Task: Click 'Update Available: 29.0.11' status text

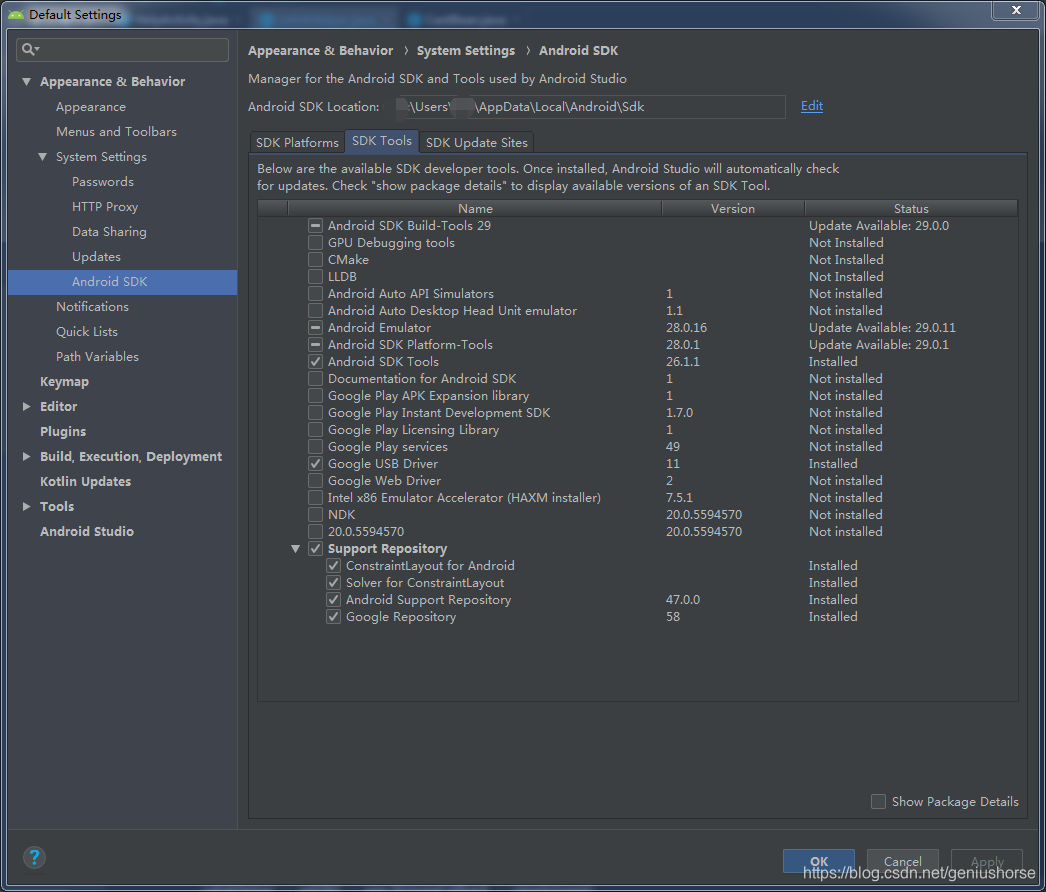Action: tap(882, 328)
